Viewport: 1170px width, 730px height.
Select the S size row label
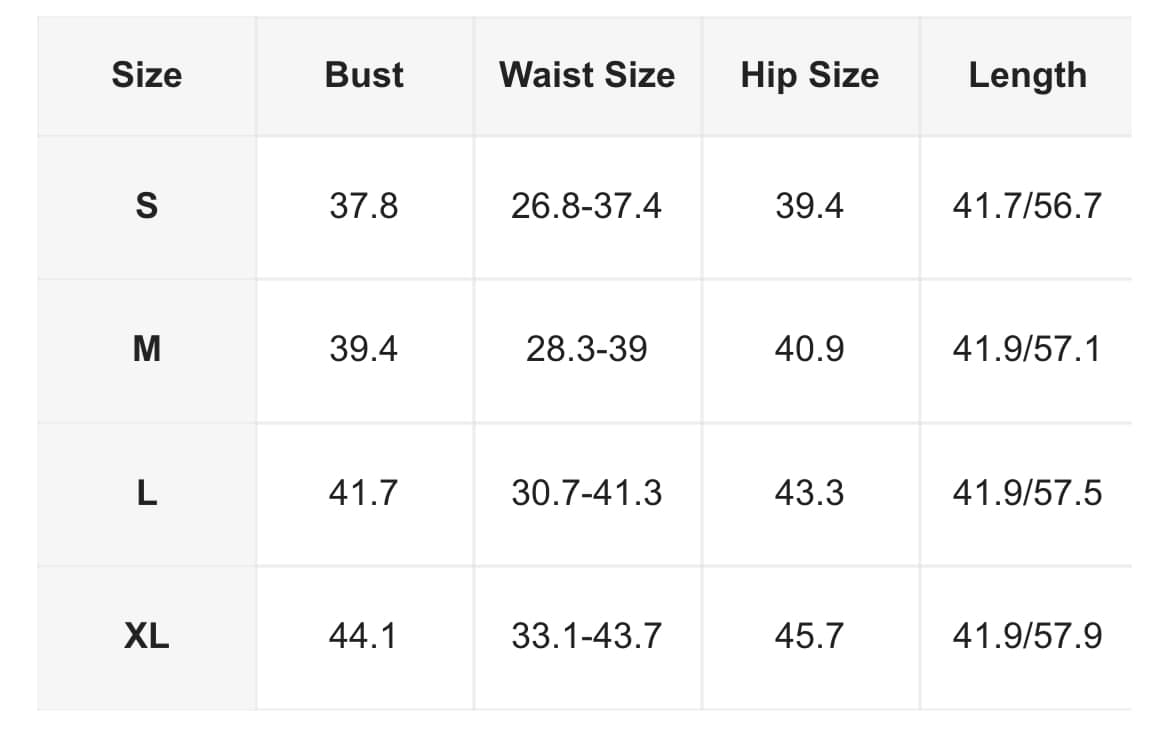pos(147,205)
